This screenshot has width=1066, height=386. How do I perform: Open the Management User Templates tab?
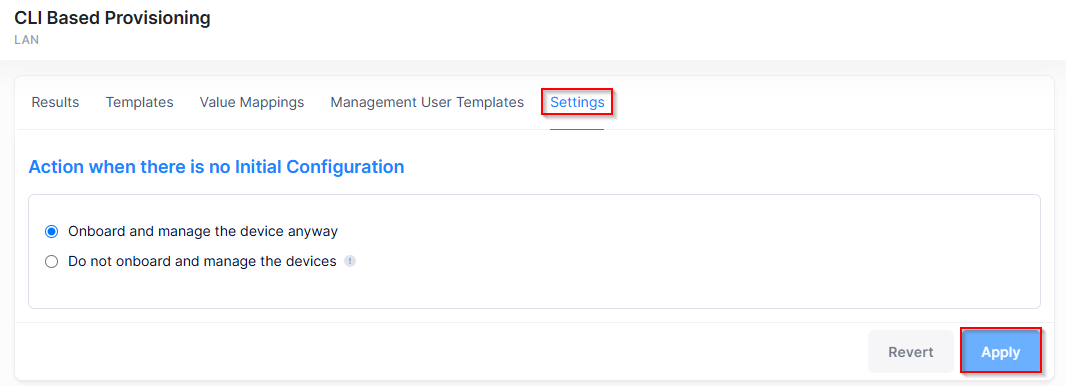427,102
